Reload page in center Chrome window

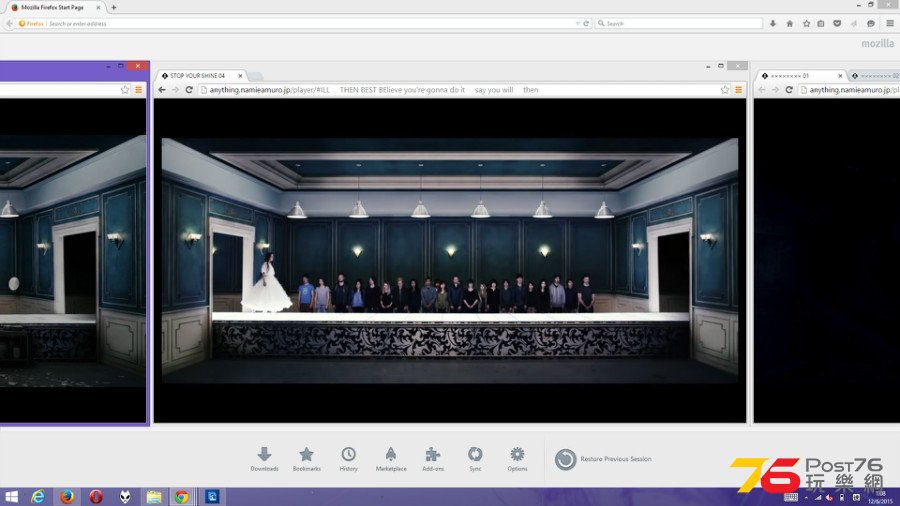point(189,89)
